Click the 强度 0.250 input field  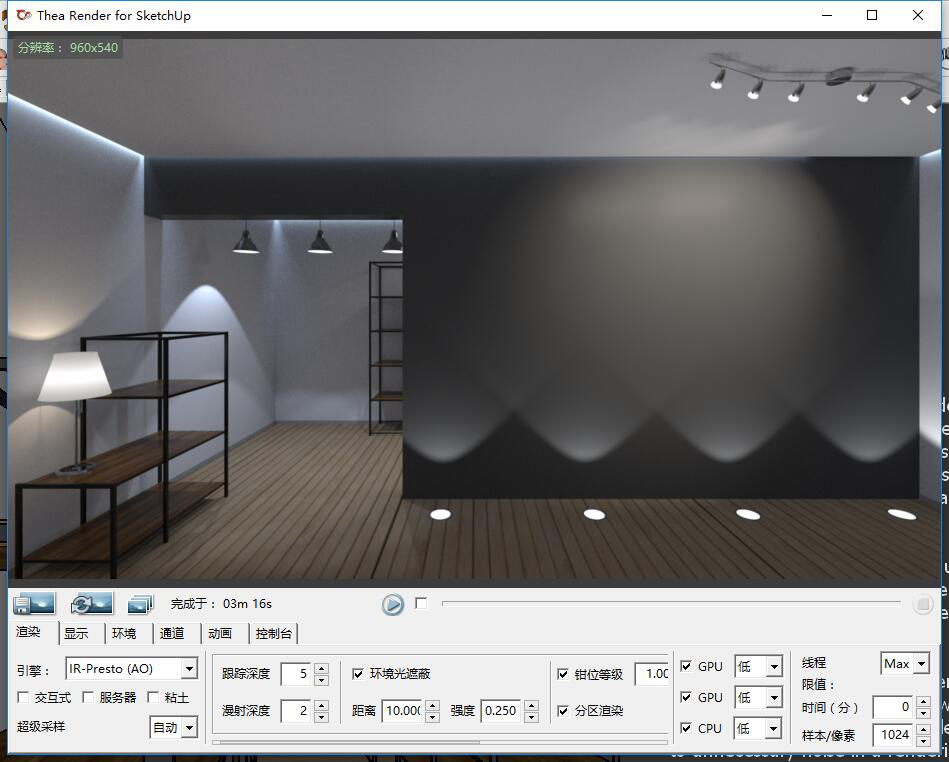[502, 711]
